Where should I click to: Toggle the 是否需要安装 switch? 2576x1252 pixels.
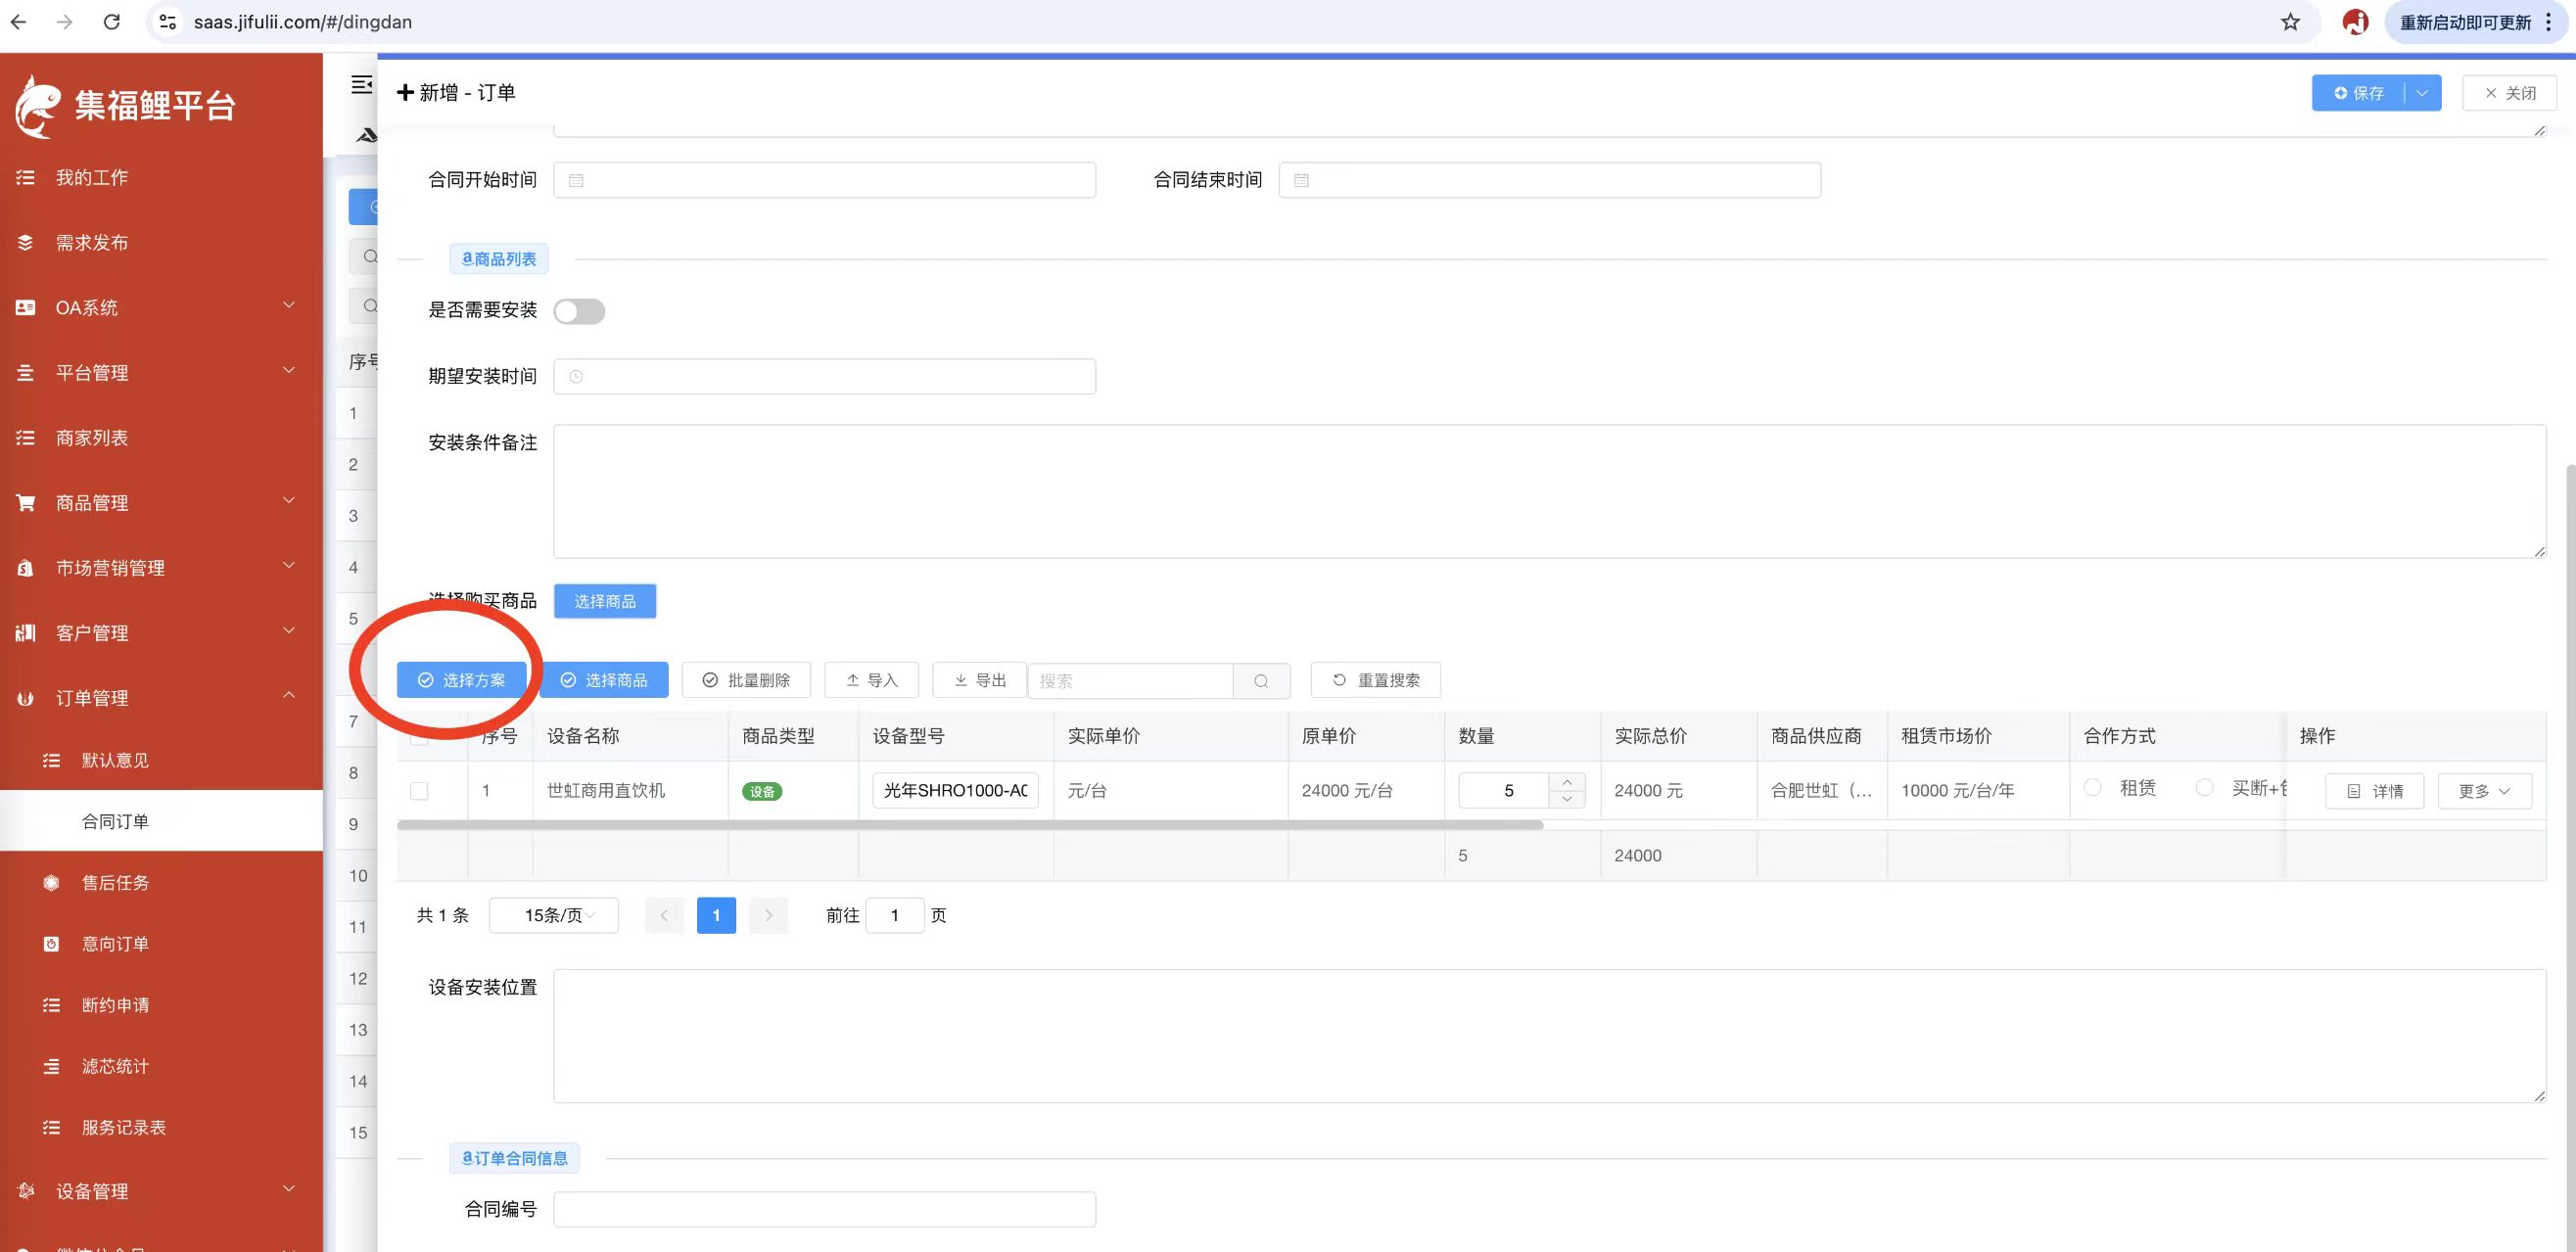point(579,311)
